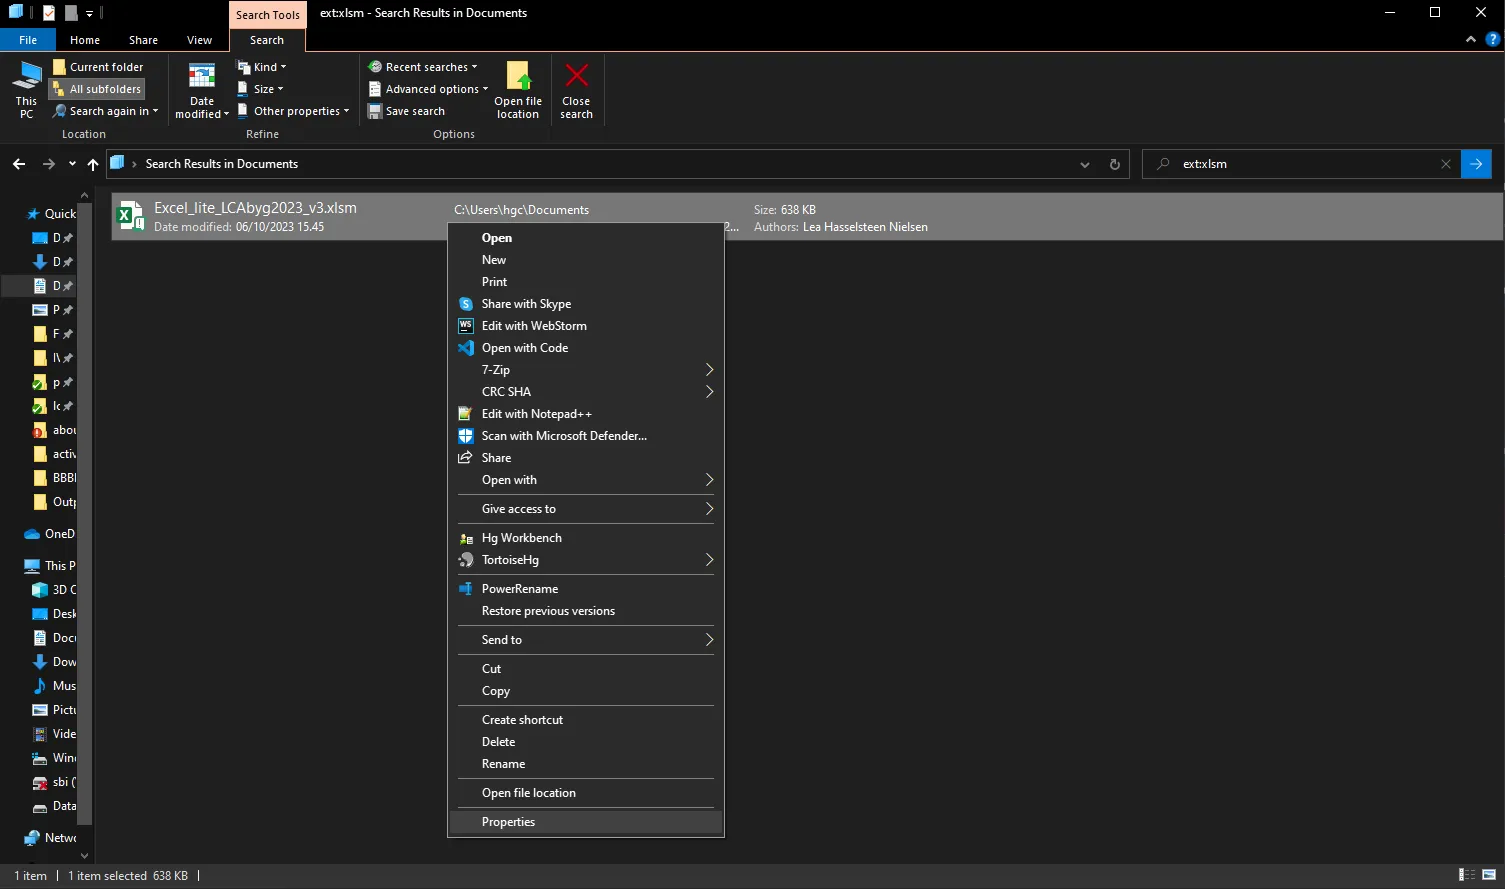This screenshot has width=1505, height=889.
Task: Click the Date modified calendar icon
Action: (x=202, y=76)
